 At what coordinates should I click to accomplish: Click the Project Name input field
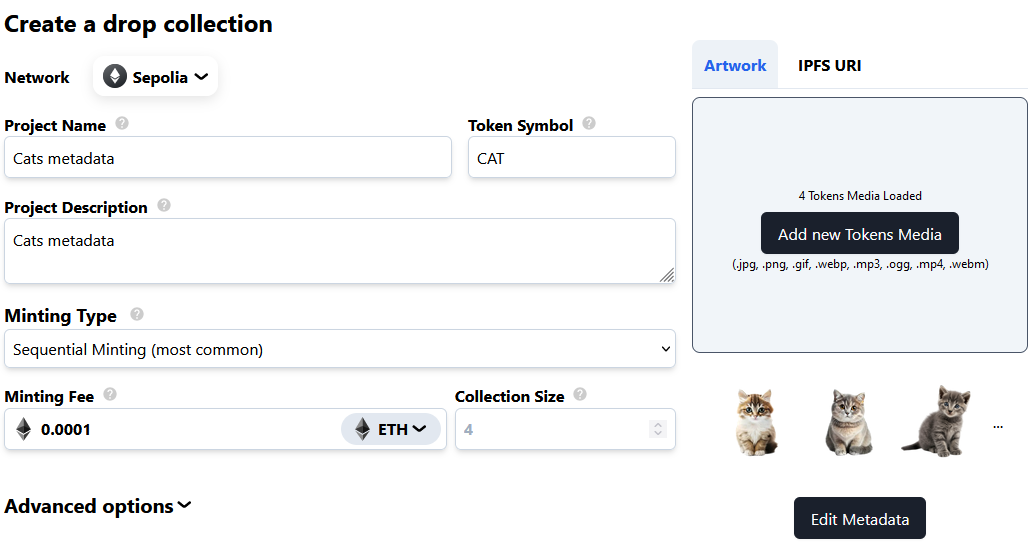pyautogui.click(x=228, y=158)
